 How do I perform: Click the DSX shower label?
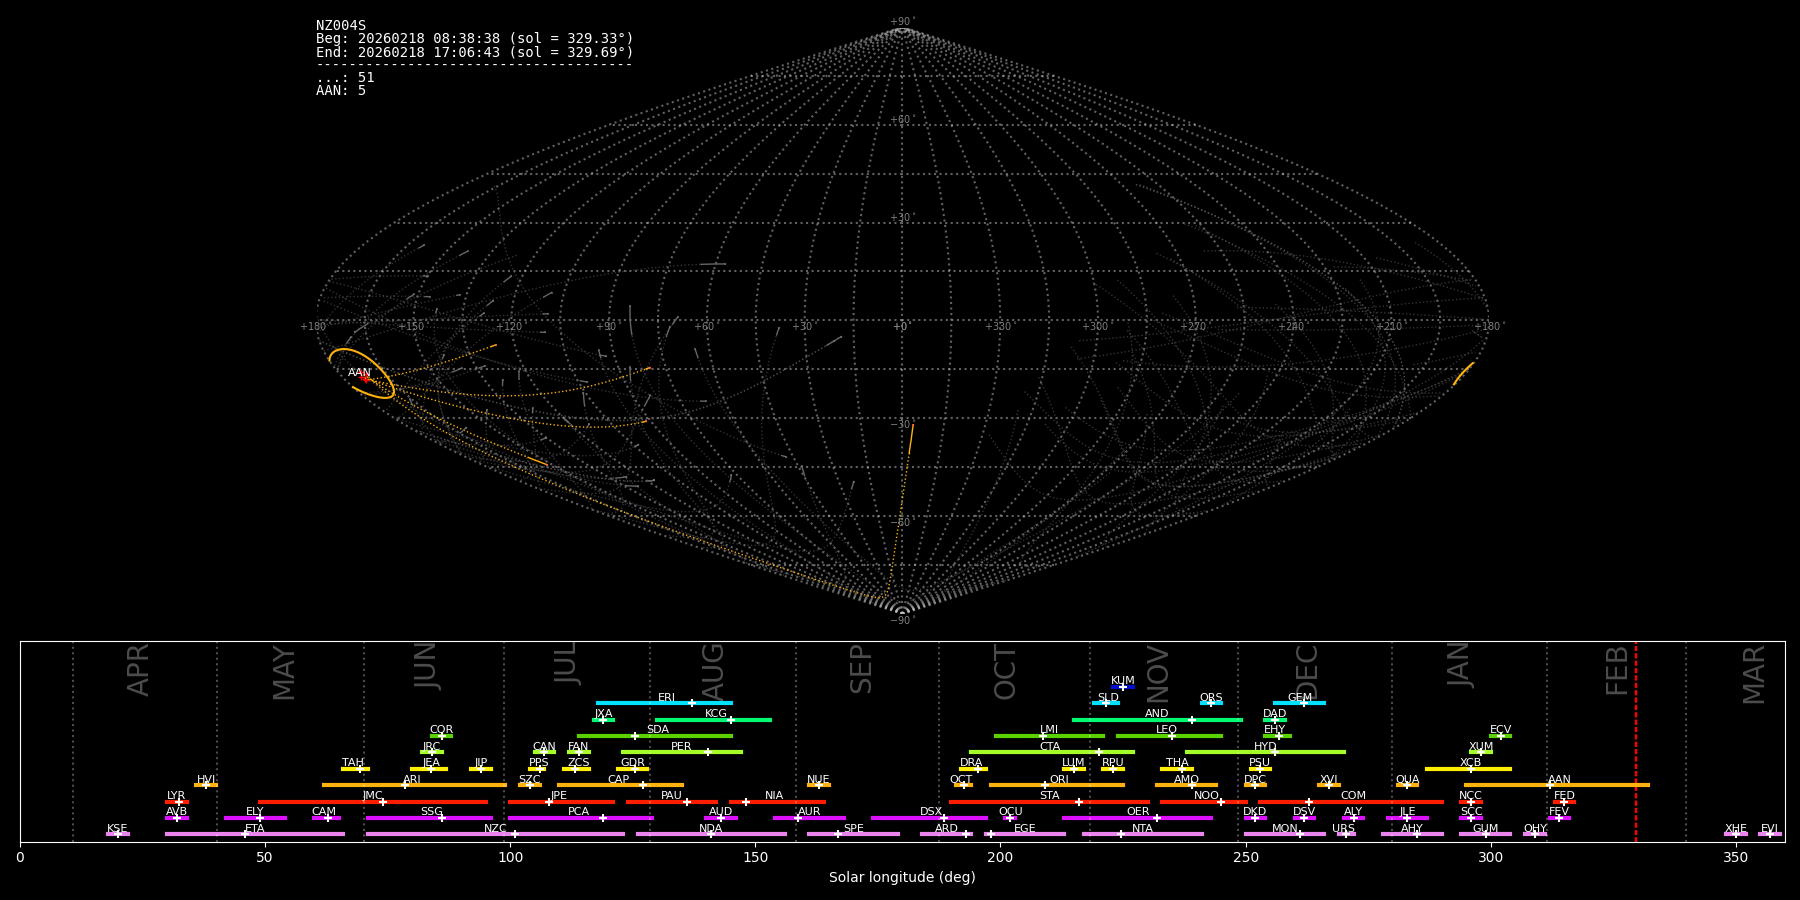[x=931, y=812]
